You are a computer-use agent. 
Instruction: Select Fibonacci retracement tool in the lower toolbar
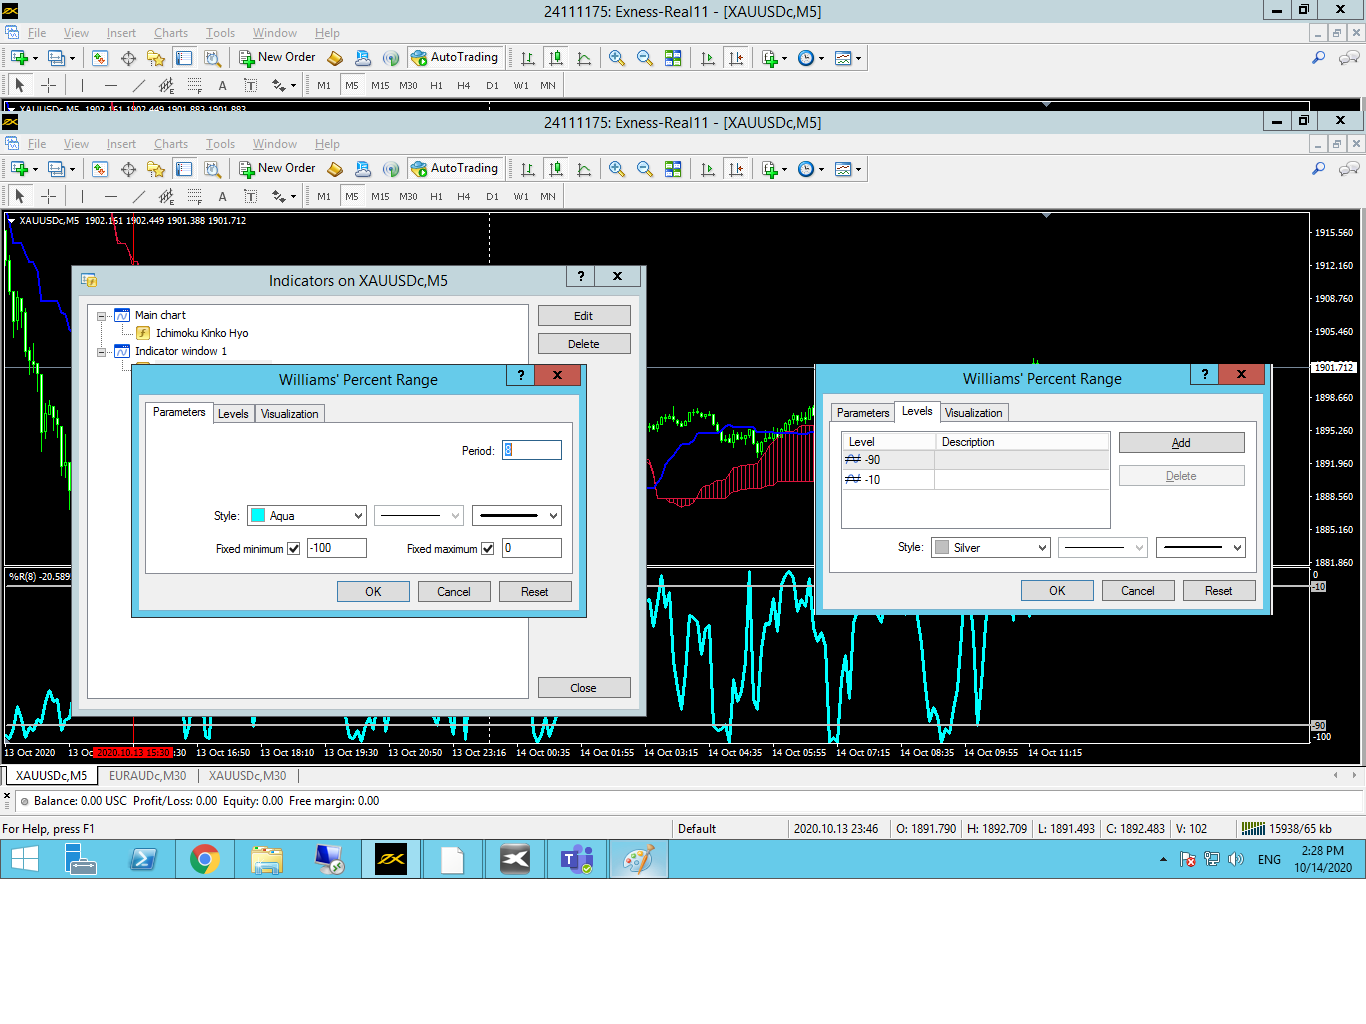(194, 196)
